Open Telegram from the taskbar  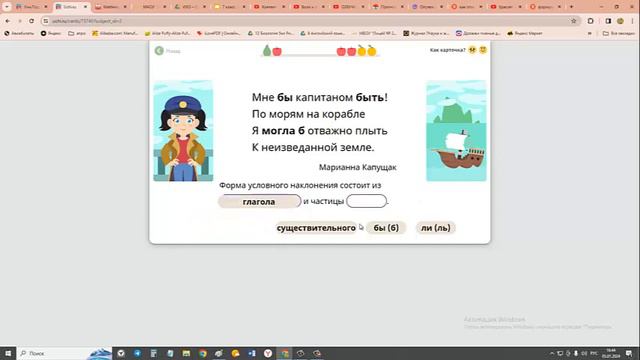[138, 353]
